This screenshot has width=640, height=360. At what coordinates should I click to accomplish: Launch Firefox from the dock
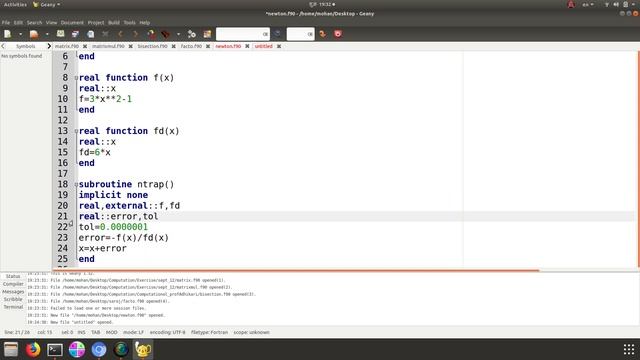click(x=33, y=349)
